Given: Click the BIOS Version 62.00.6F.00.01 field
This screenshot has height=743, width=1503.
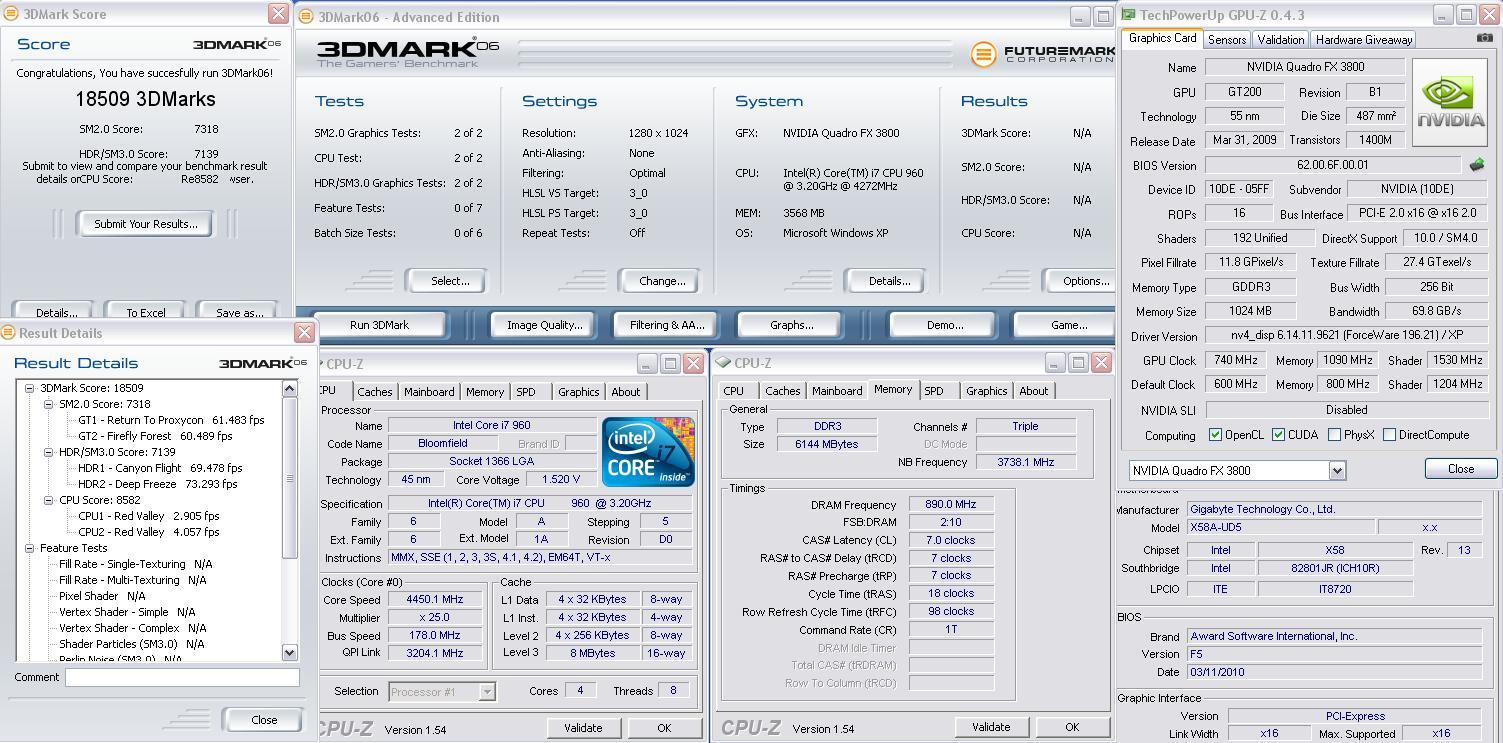Looking at the screenshot, I should (1334, 165).
